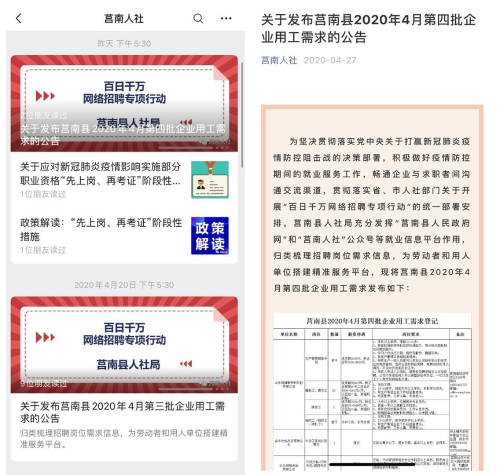Viewport: 500px width, 475px height.
Task: Click 1位朋友读过 under the 政策解读 article
Action: (x=43, y=250)
